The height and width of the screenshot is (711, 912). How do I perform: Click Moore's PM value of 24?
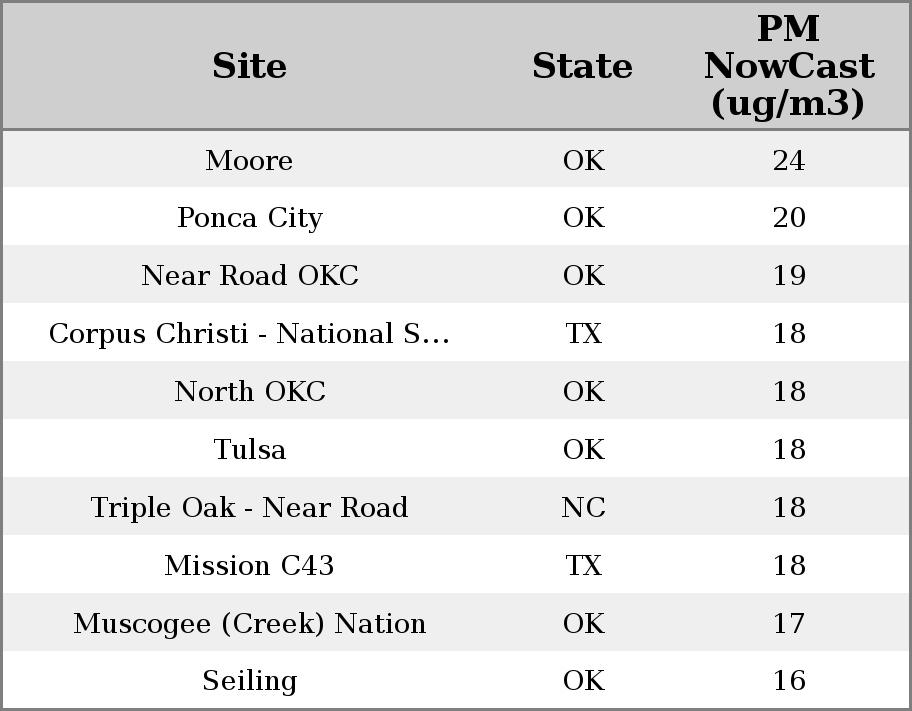click(788, 161)
